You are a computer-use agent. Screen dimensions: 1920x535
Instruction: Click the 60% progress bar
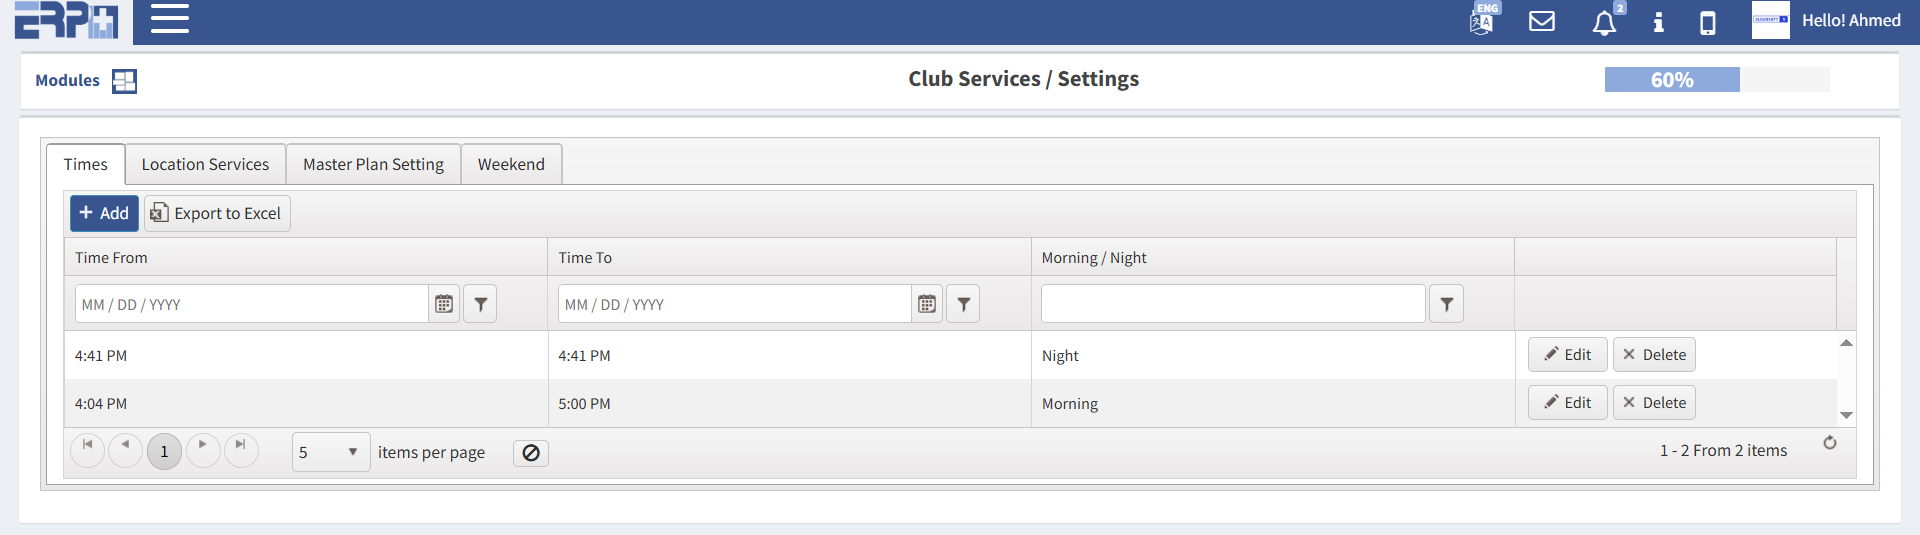click(x=1716, y=80)
